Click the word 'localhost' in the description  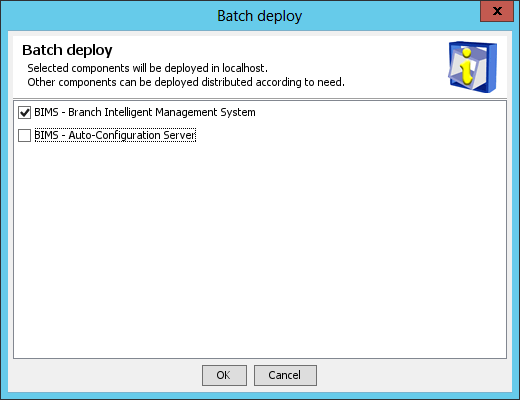243,68
